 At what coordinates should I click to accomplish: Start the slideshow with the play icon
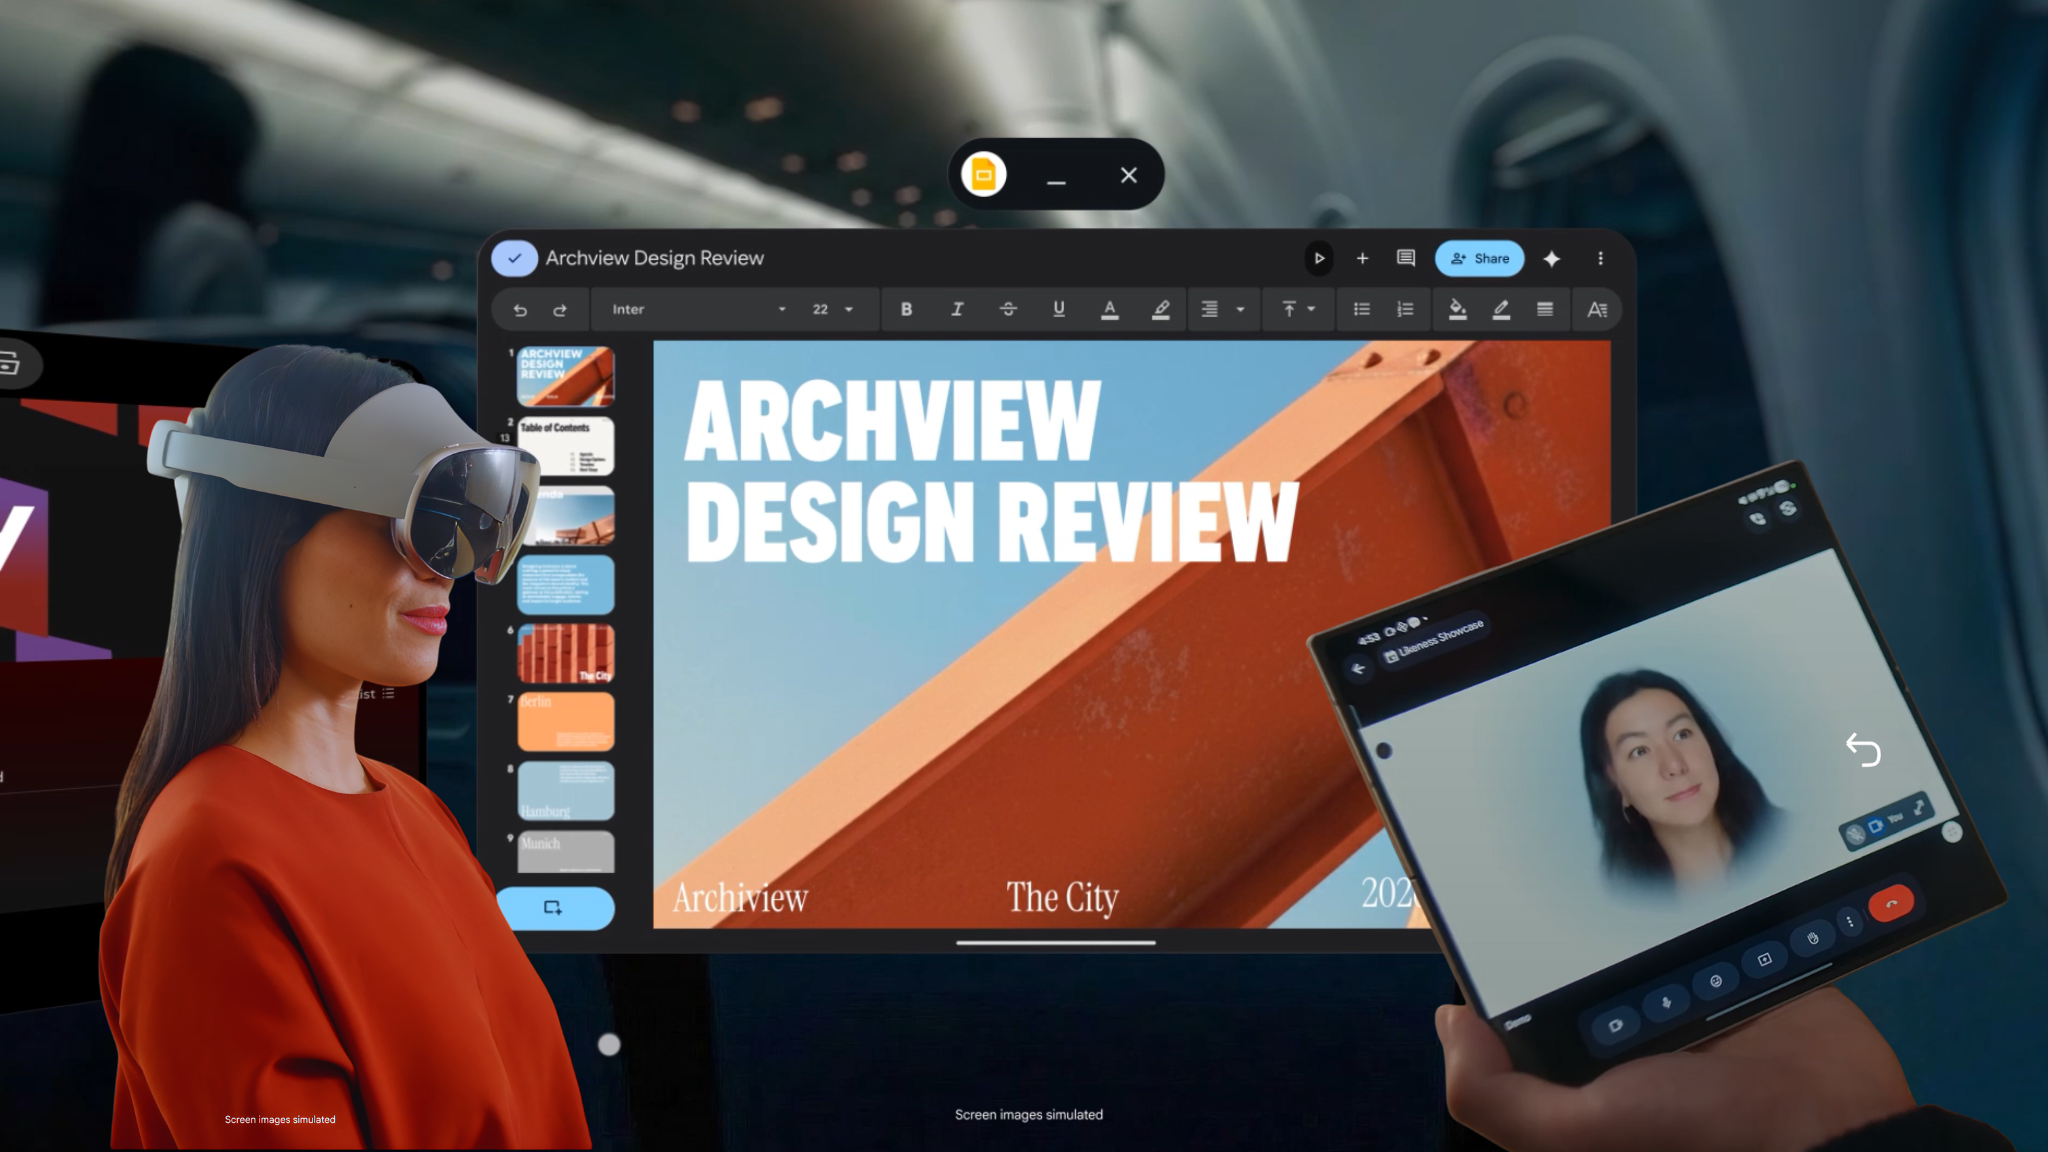[1319, 258]
